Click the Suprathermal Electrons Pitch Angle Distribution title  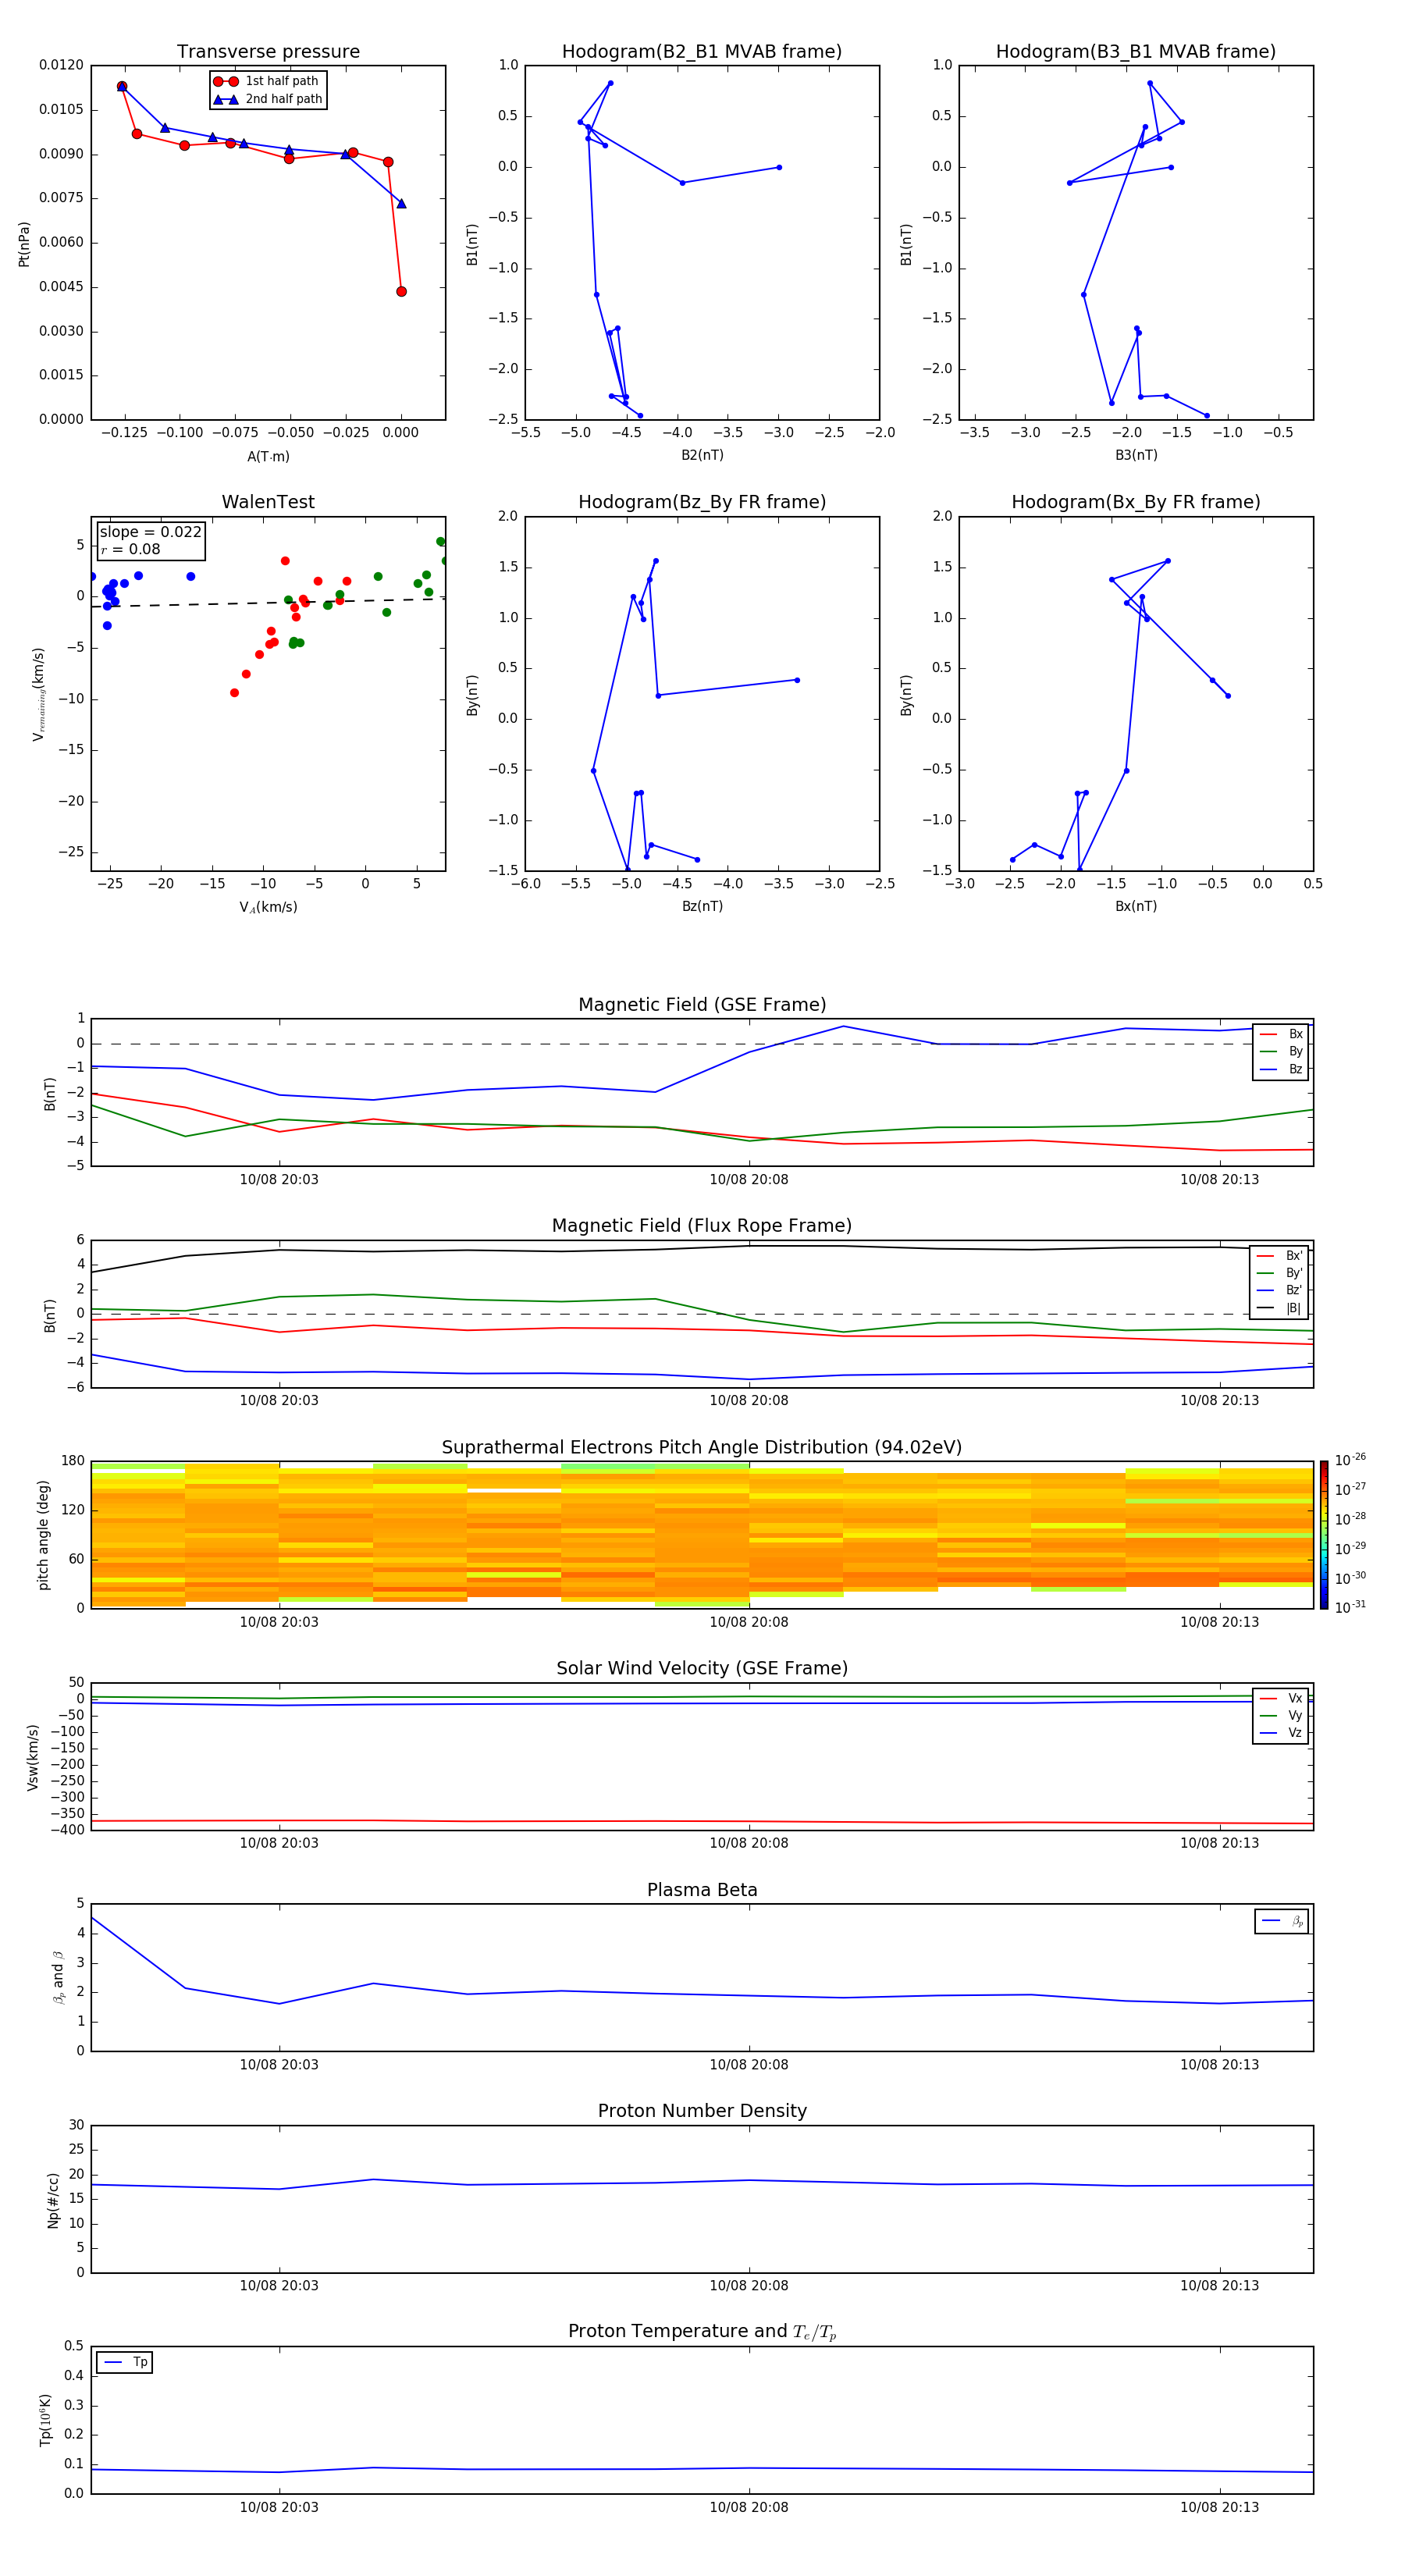point(701,1447)
